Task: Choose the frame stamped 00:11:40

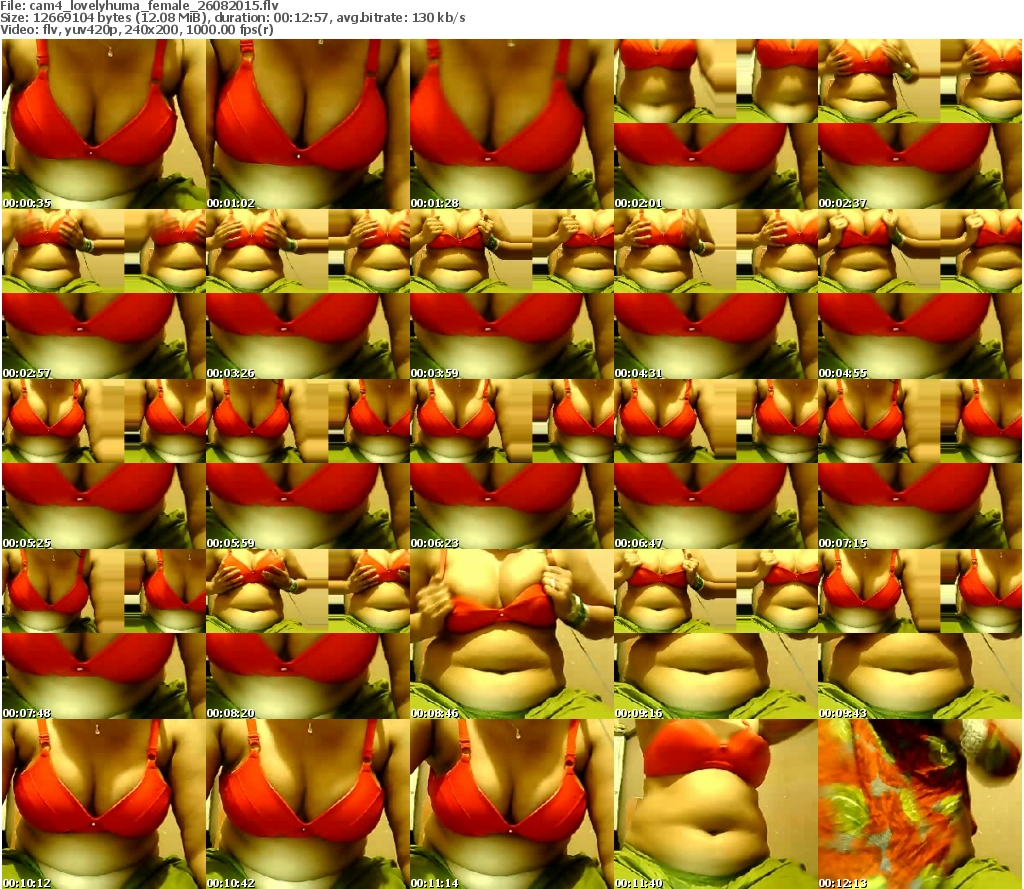Action: pyautogui.click(x=716, y=804)
